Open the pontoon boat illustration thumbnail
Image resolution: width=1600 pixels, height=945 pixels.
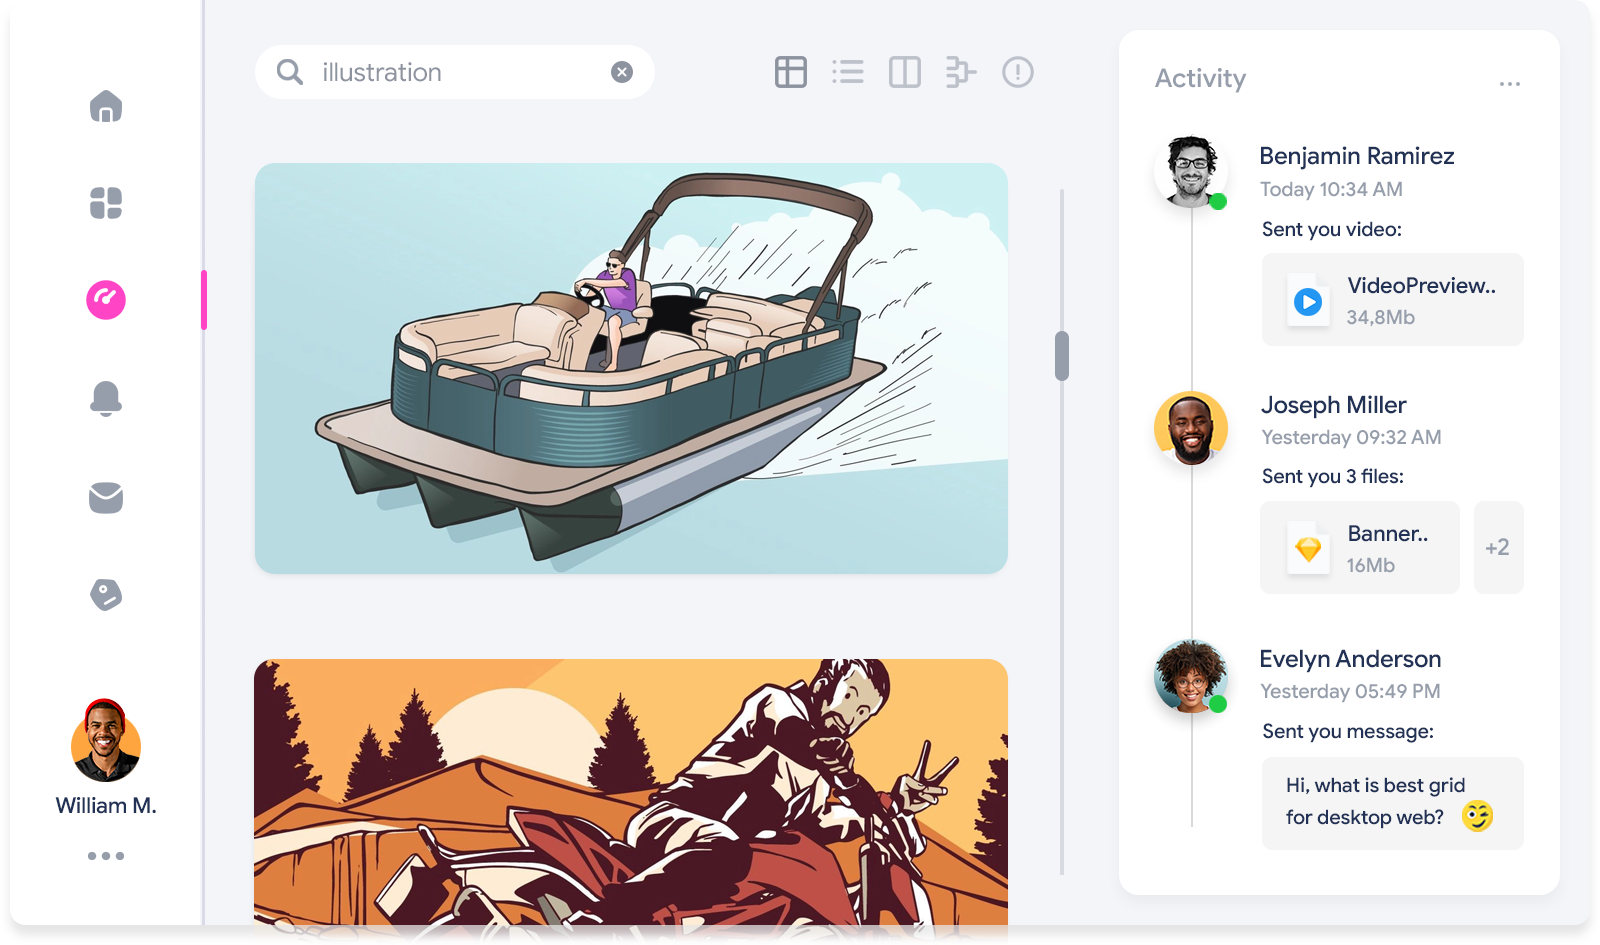[631, 368]
